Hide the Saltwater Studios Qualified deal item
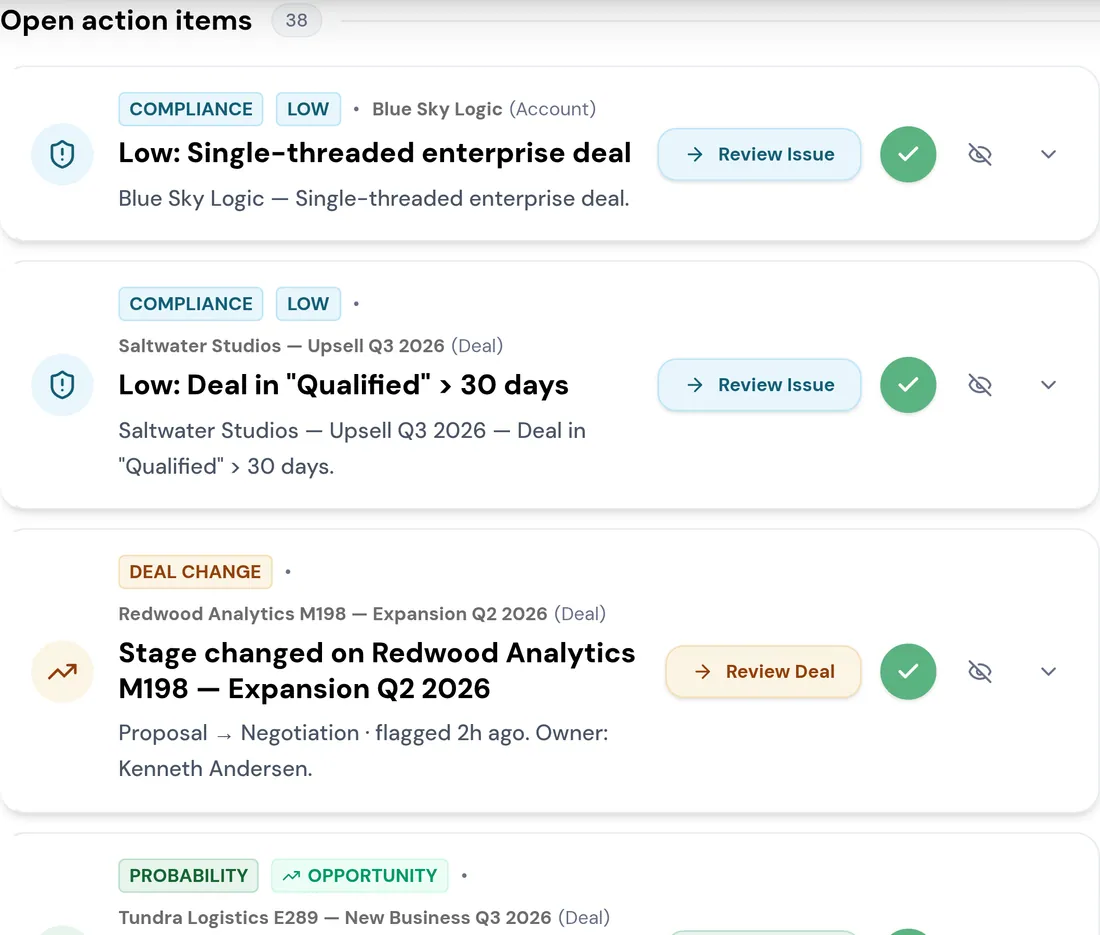Screen dimensions: 1100x935 point(979,385)
